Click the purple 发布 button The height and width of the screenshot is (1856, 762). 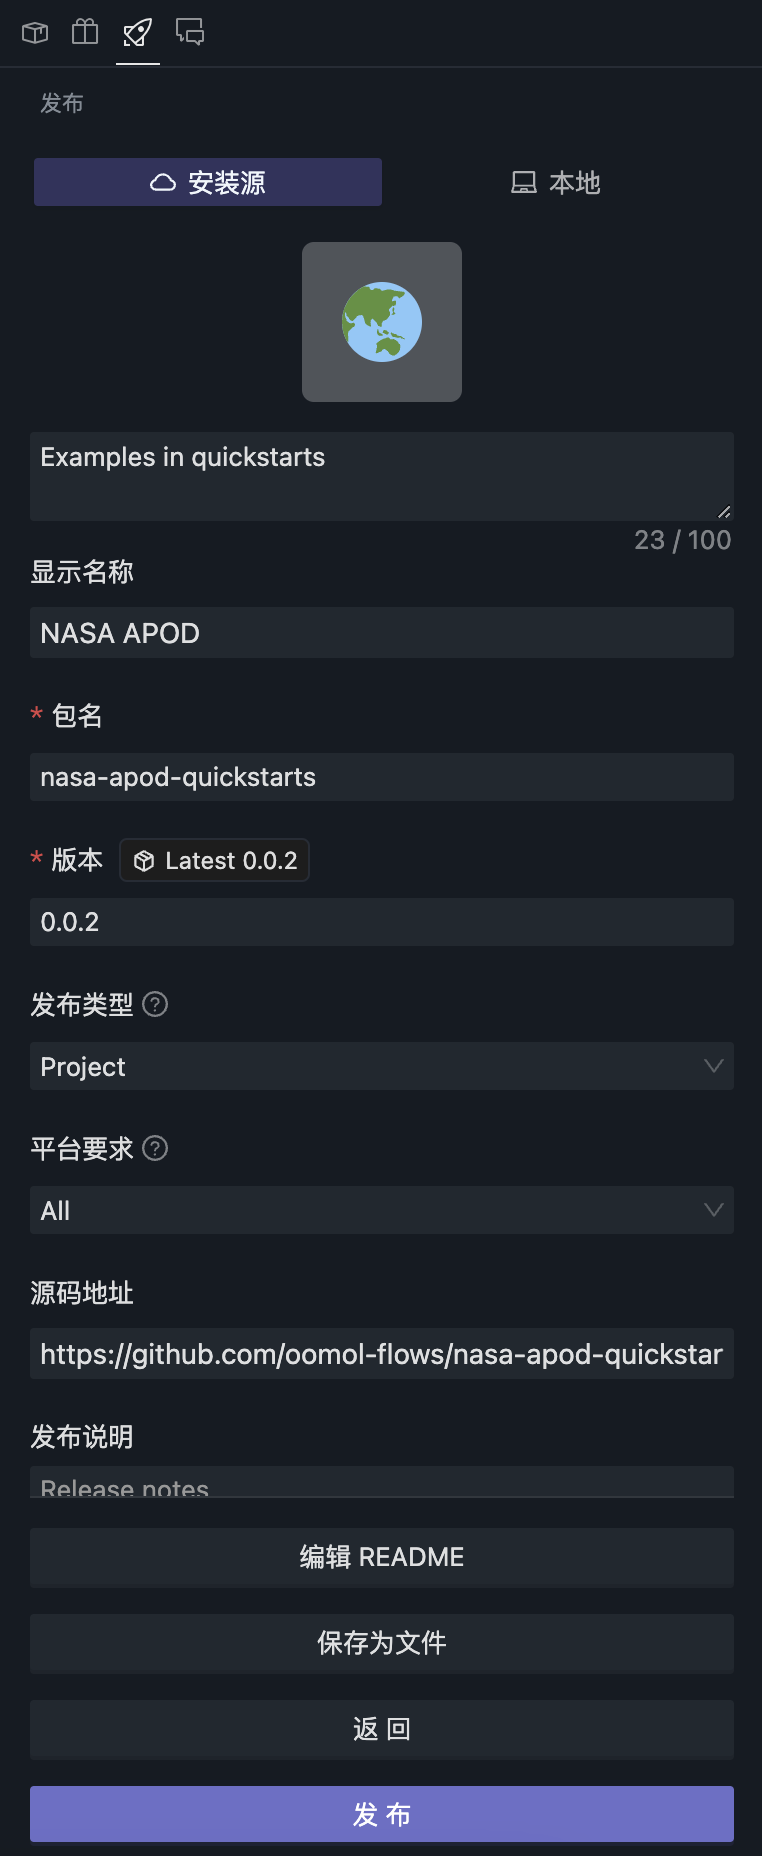[382, 1814]
